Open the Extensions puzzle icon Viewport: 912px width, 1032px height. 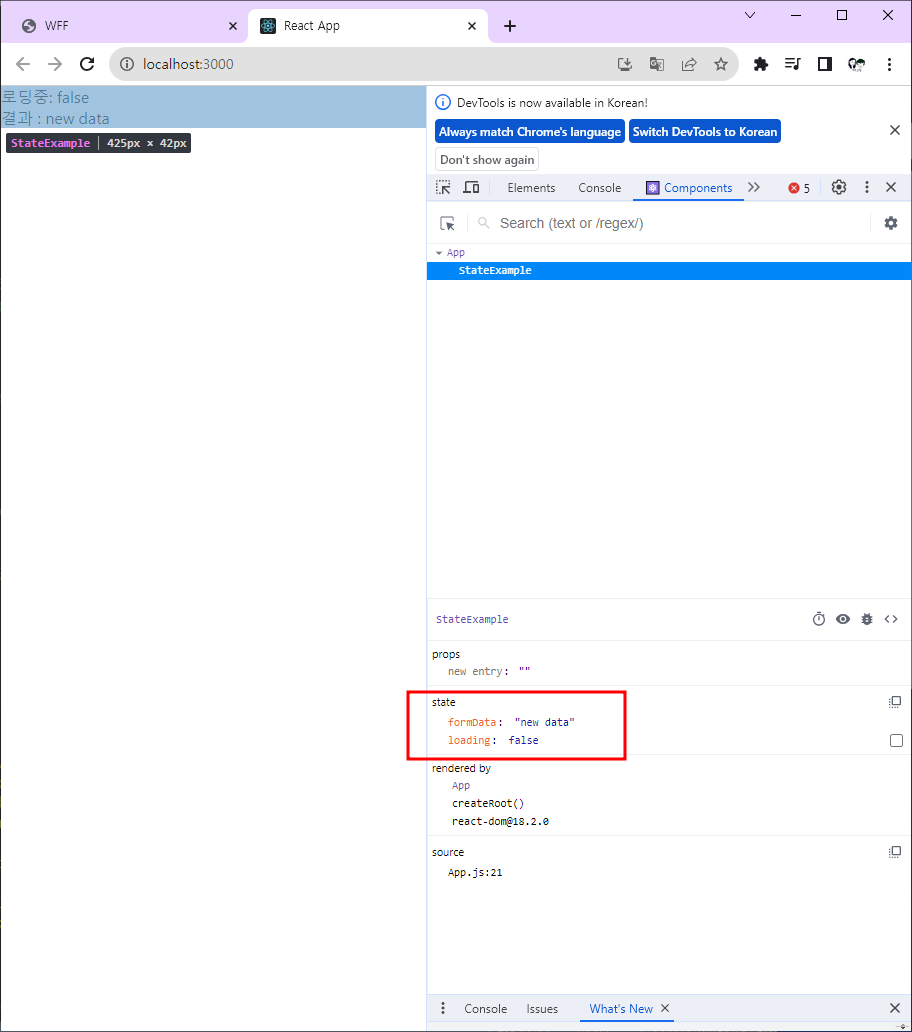click(761, 64)
